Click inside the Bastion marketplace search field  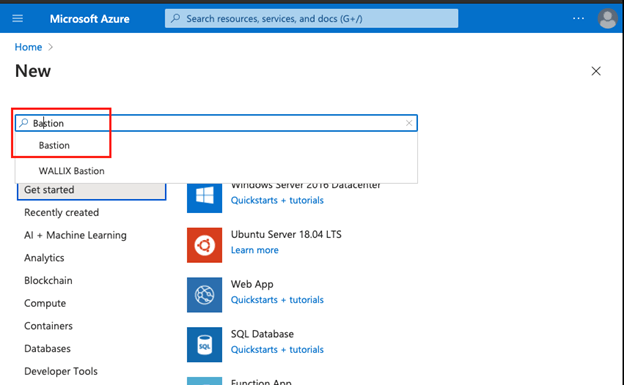[216, 123]
